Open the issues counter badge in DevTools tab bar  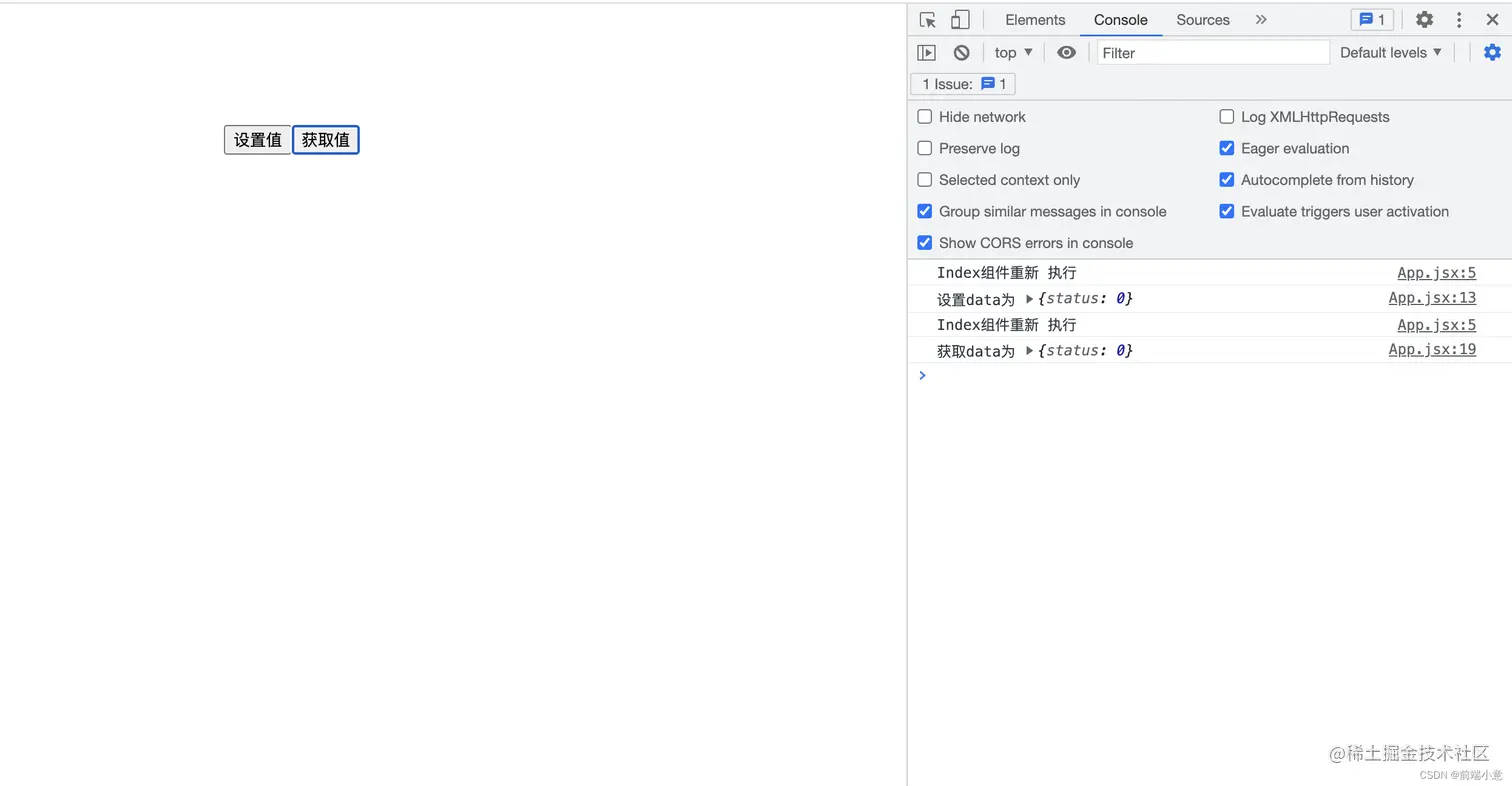[x=1372, y=20]
